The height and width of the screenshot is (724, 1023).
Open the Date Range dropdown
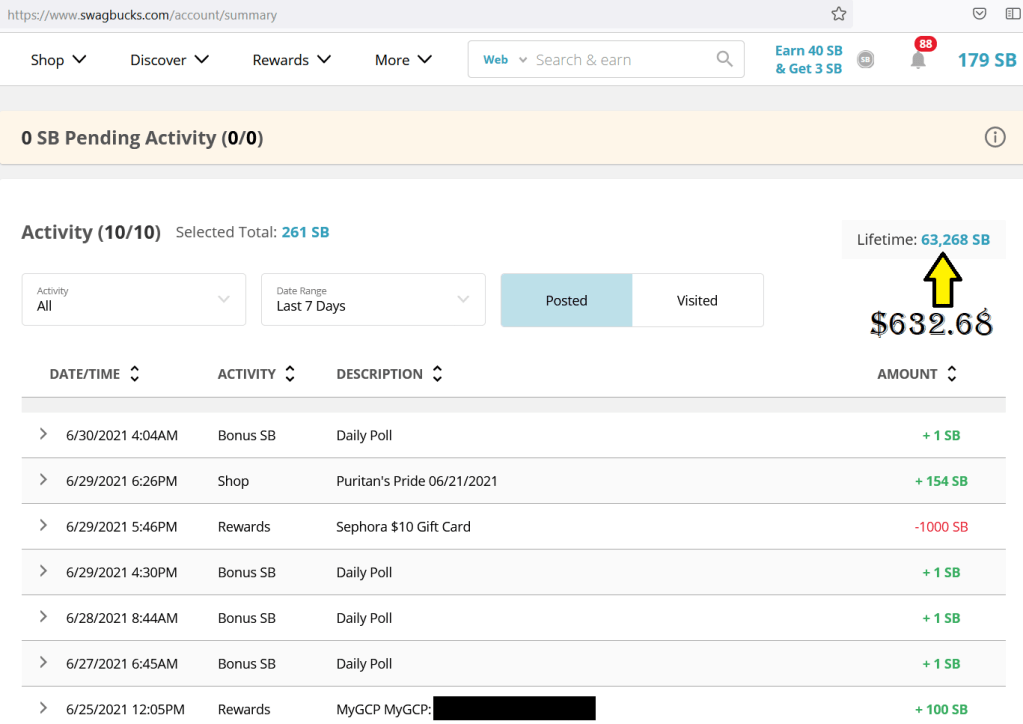tap(373, 300)
